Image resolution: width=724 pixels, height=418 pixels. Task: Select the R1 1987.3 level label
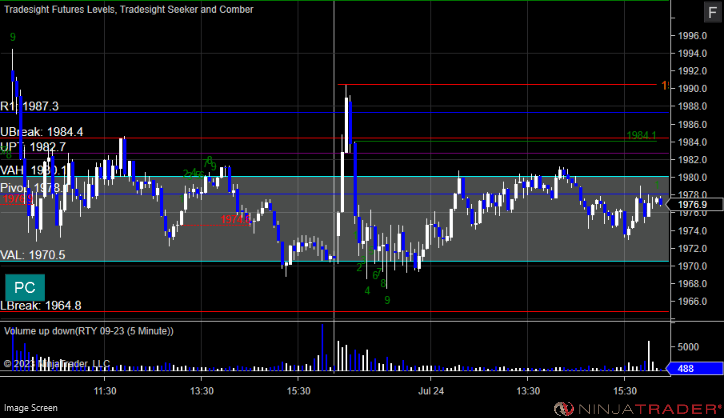click(30, 106)
